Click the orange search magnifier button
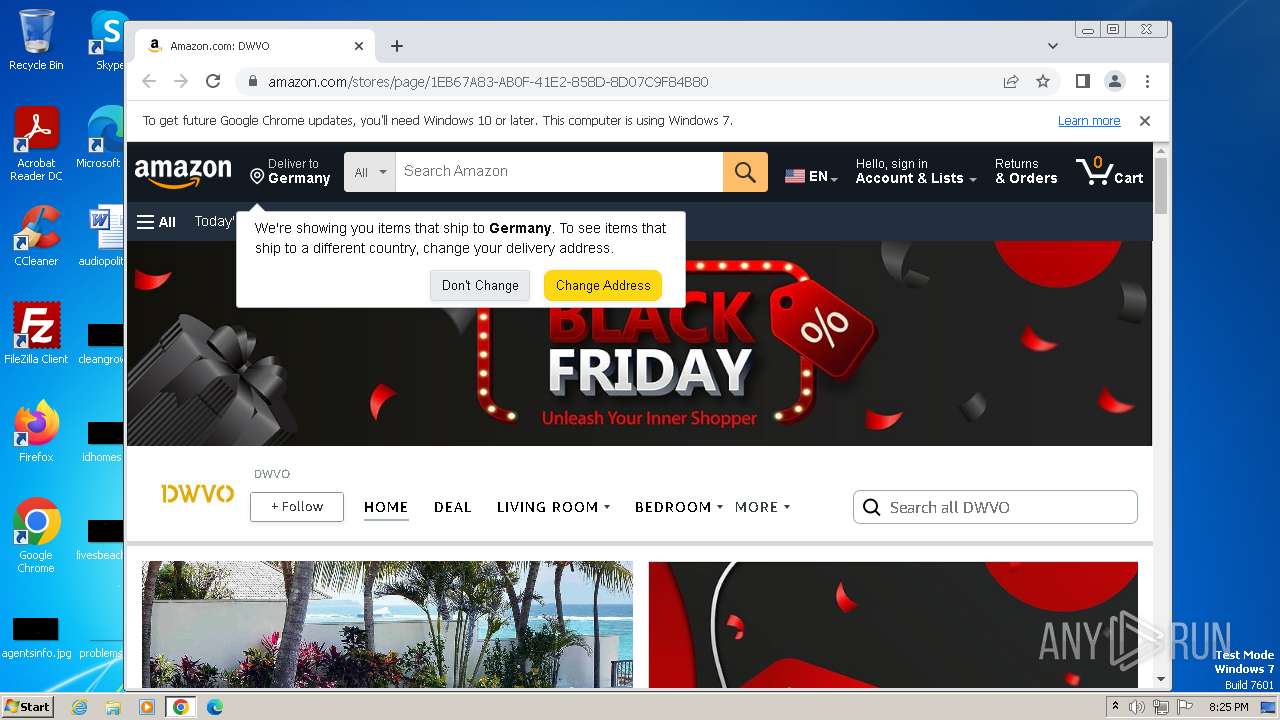1280x720 pixels. click(745, 172)
